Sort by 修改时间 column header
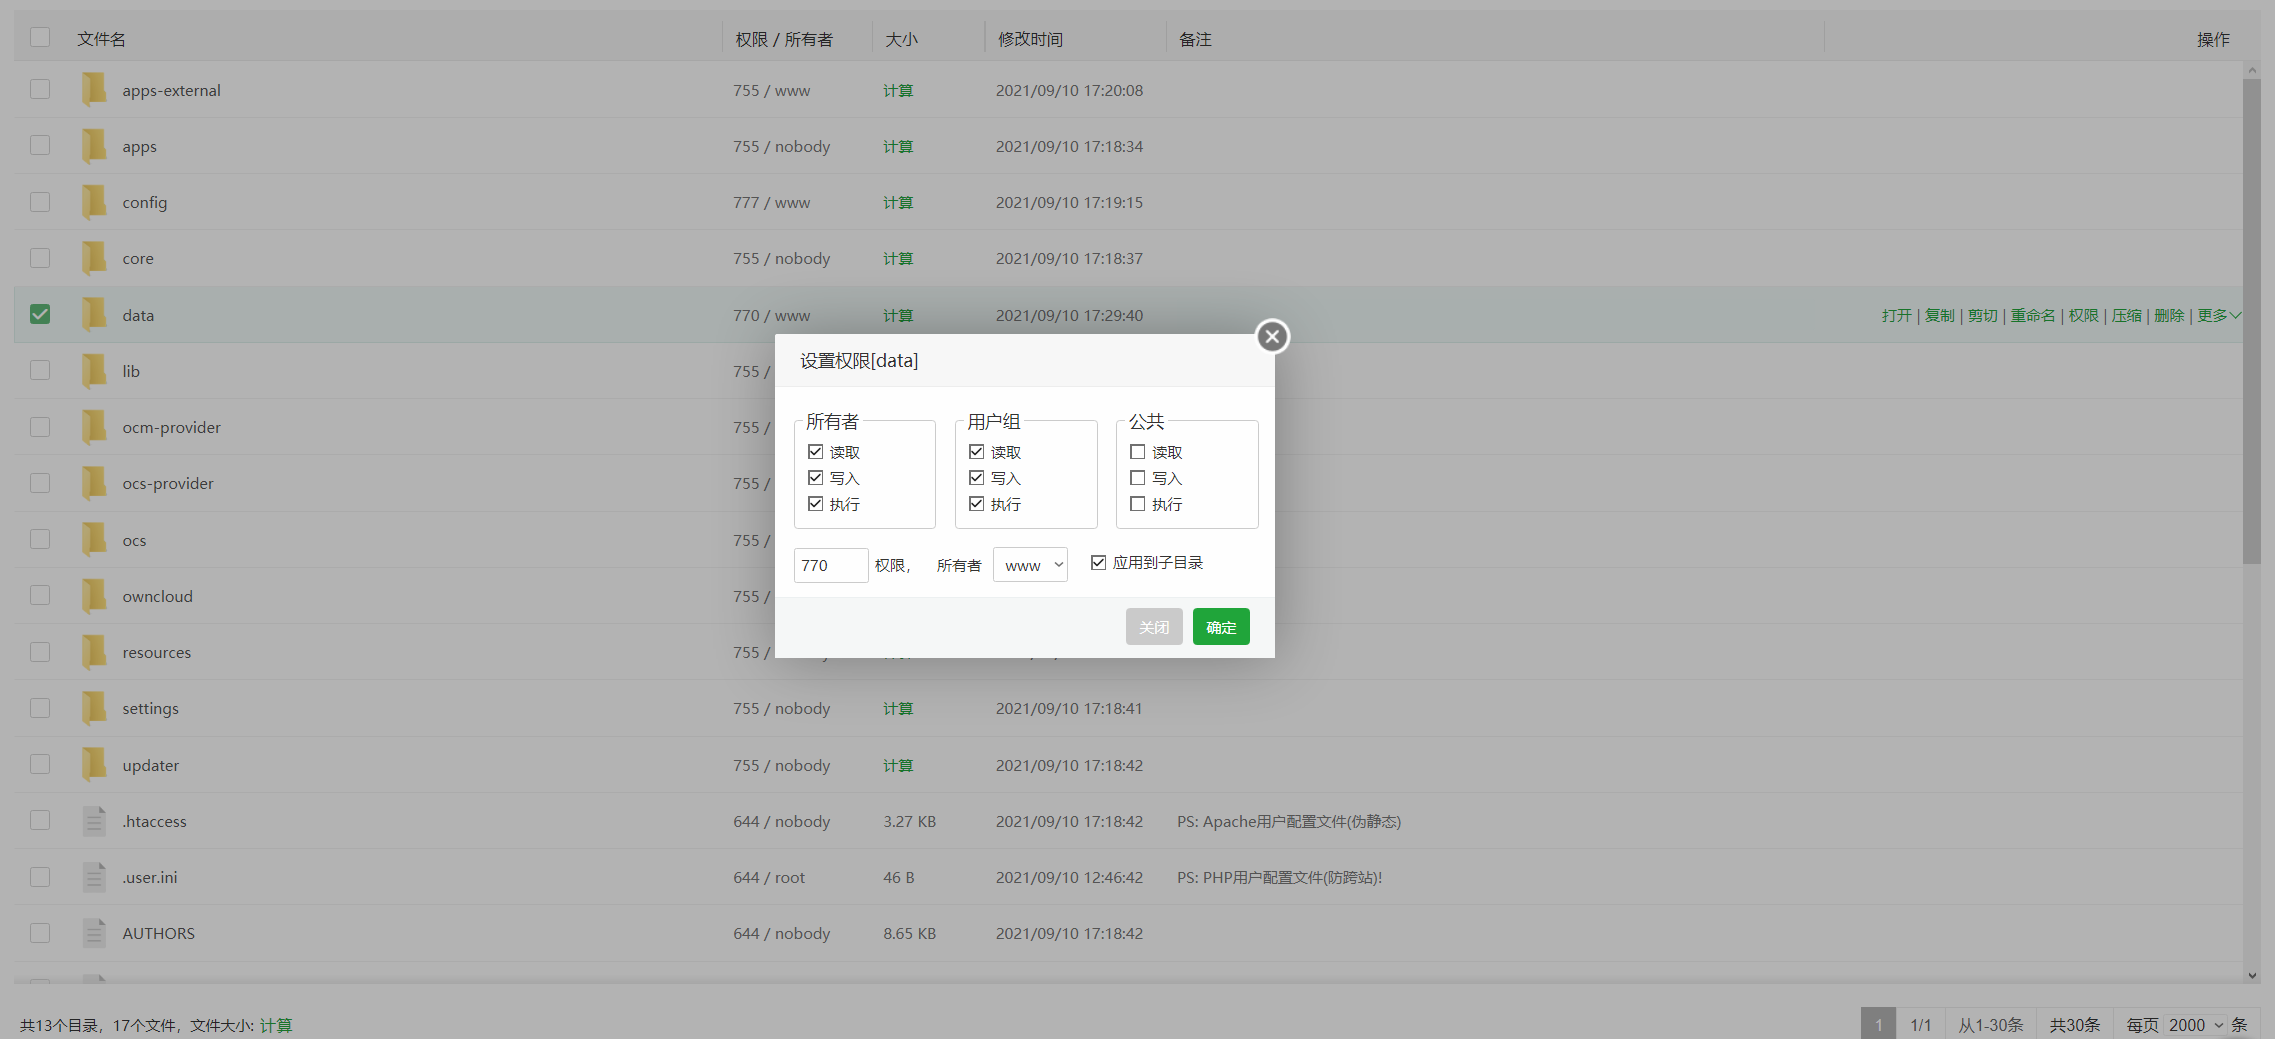Image resolution: width=2275 pixels, height=1039 pixels. point(1030,39)
